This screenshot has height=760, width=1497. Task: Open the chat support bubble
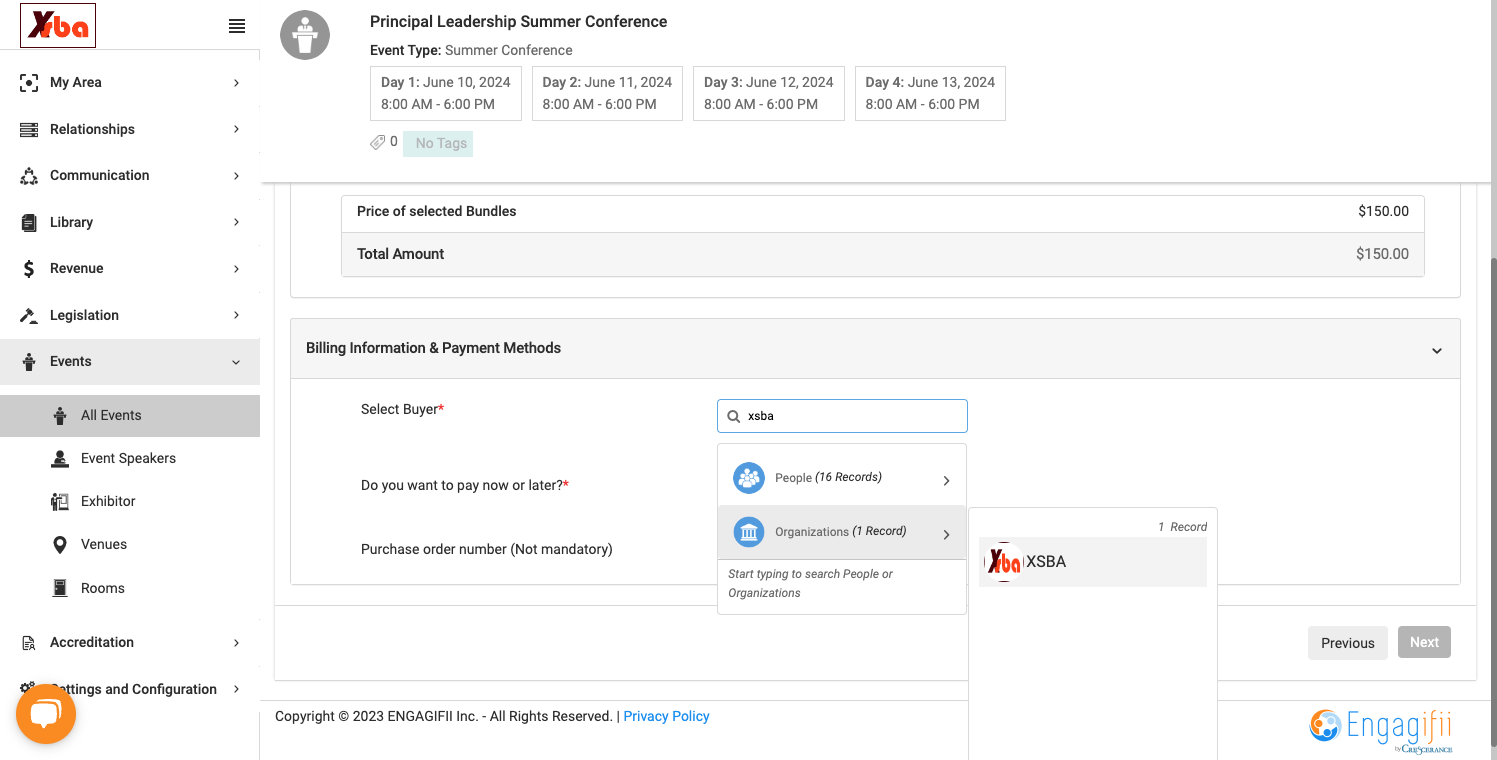point(46,714)
